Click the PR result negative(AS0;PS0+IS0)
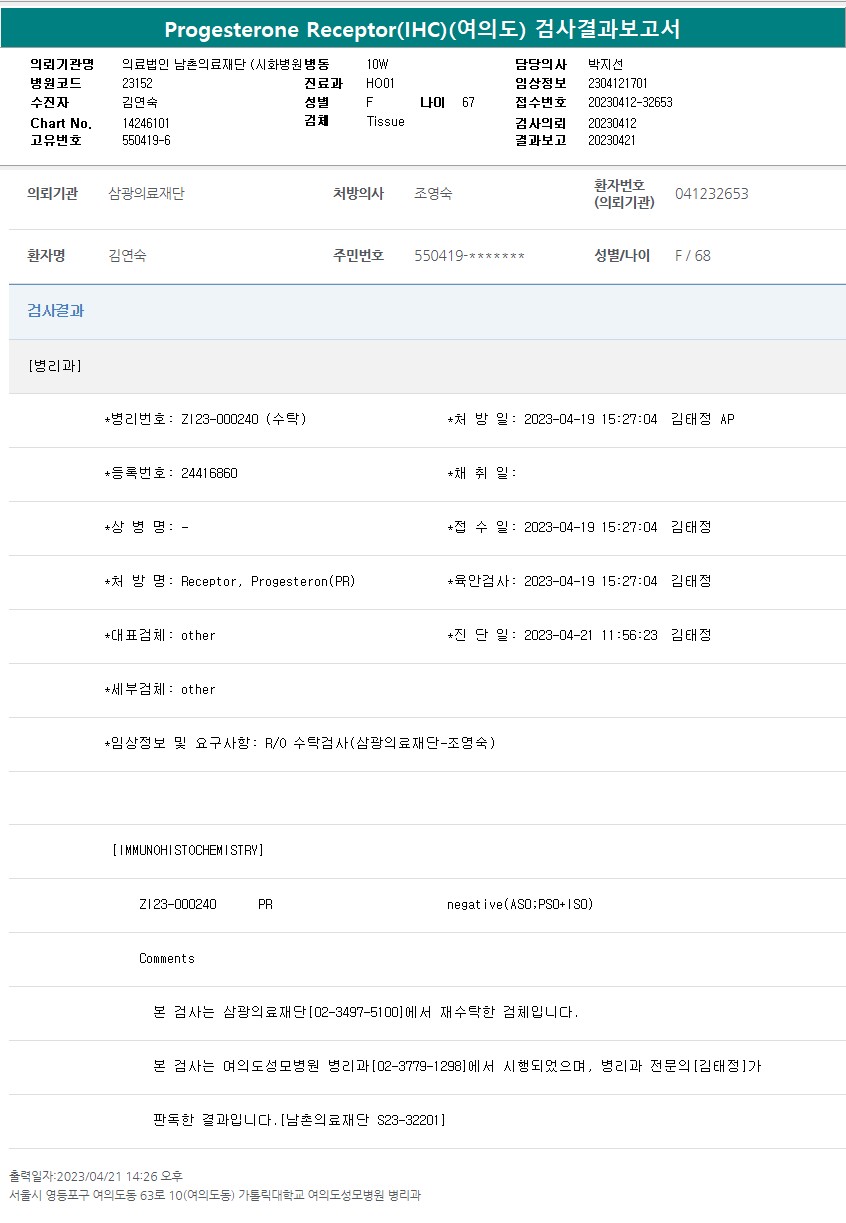846x1223 pixels. coord(520,904)
